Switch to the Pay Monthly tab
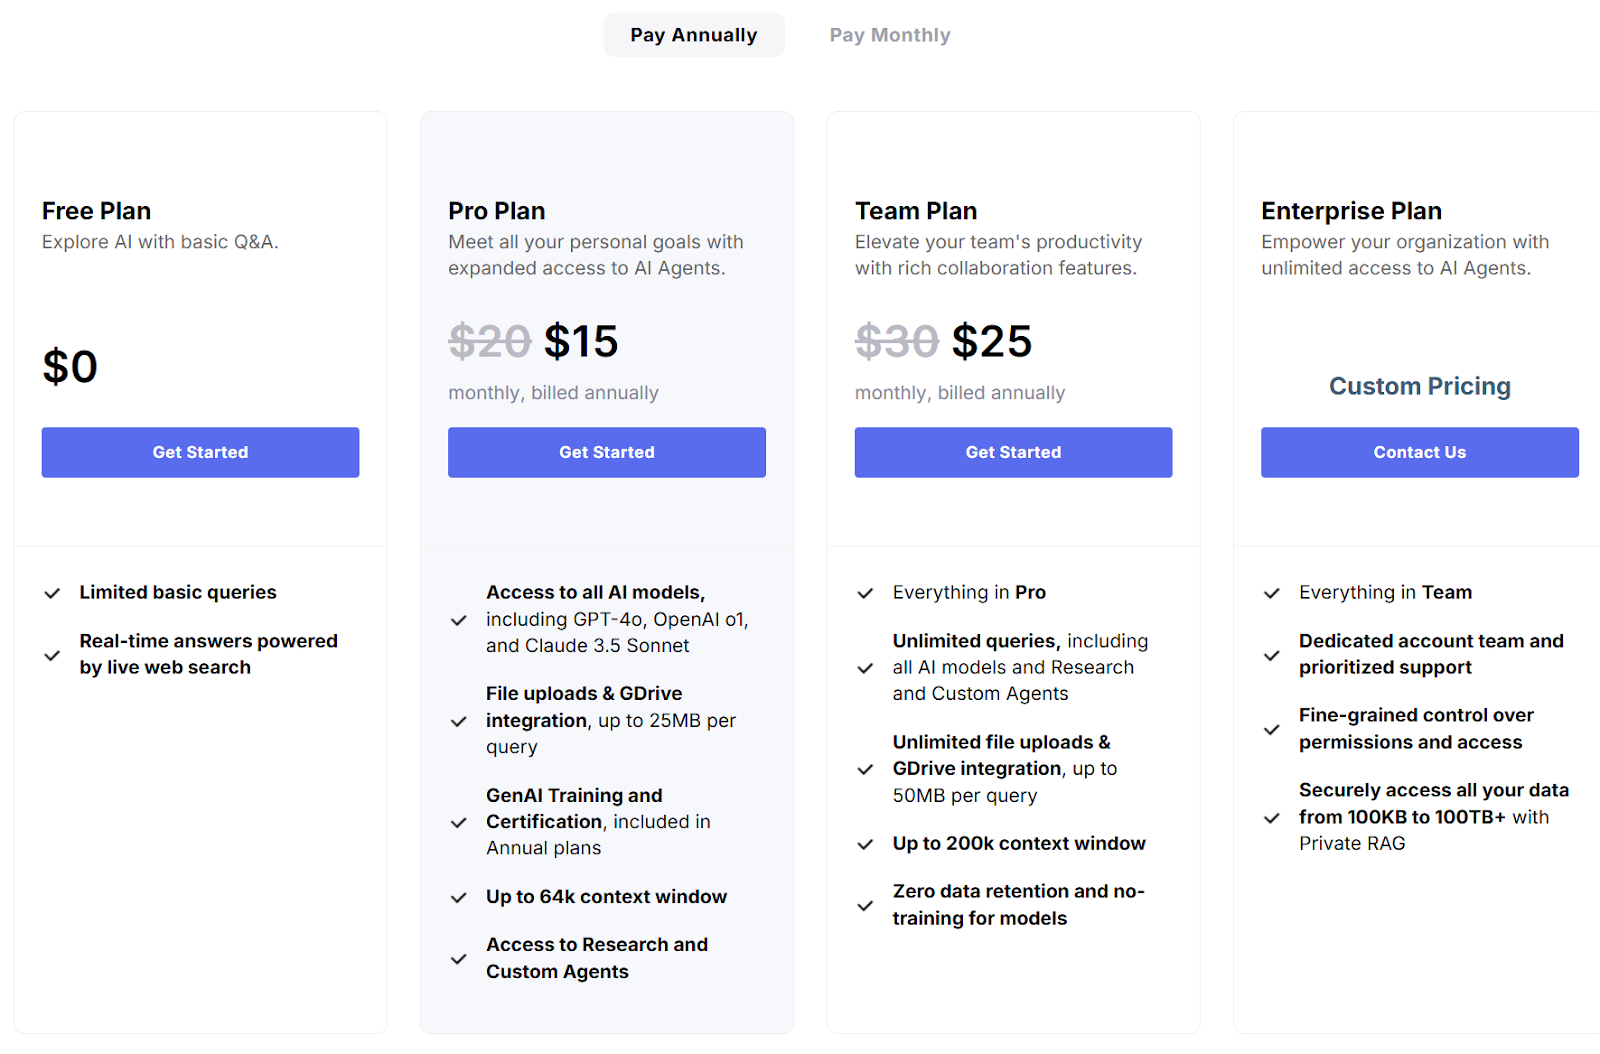Screen dimensions: 1600x1054 point(889,34)
